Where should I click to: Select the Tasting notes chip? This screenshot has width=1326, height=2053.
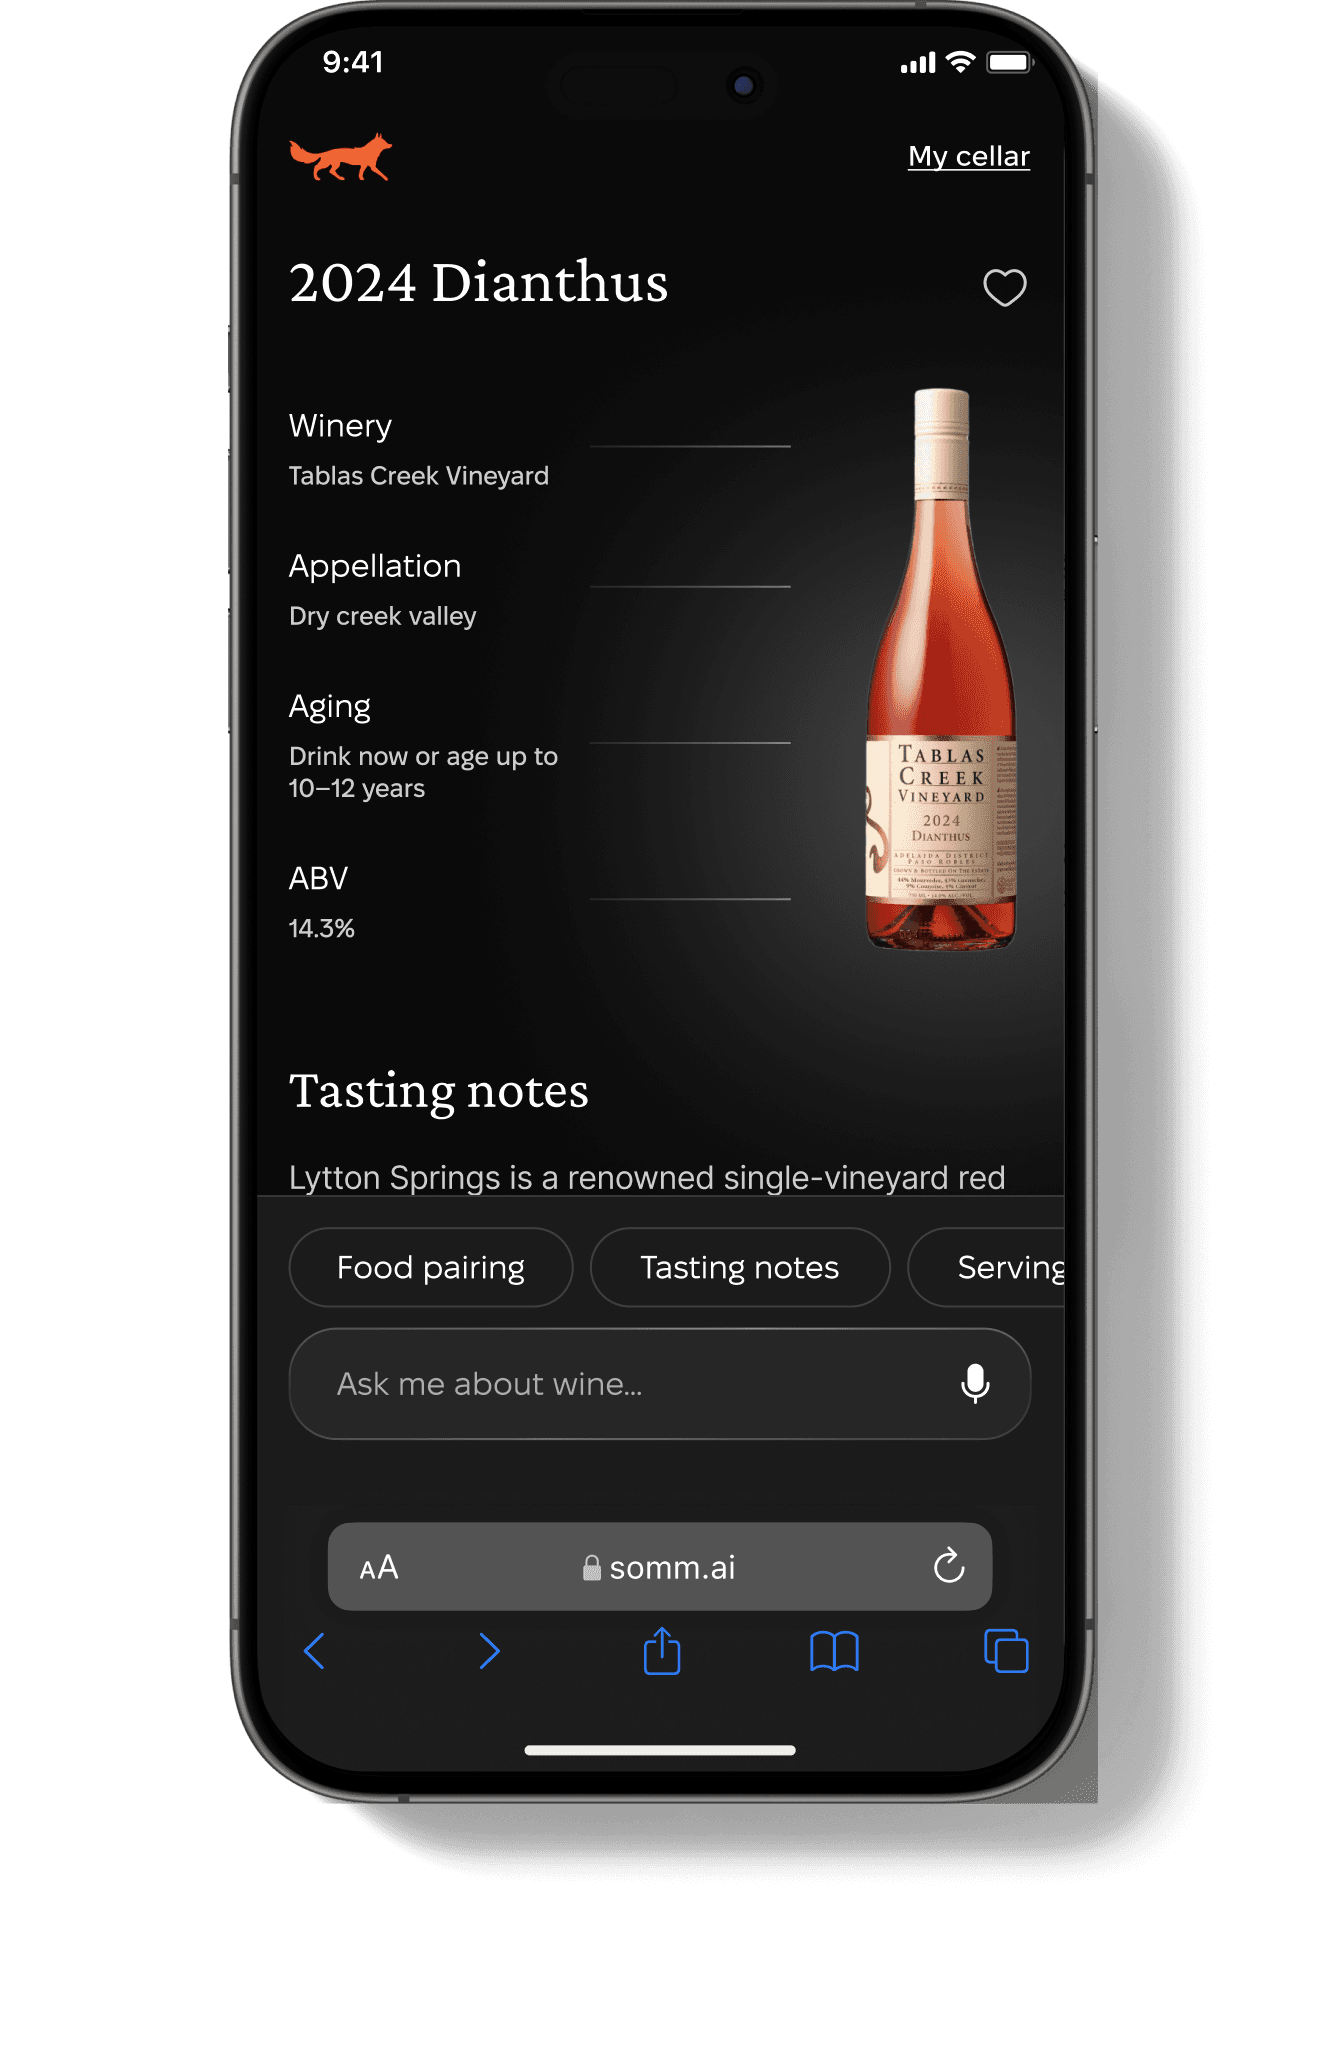740,1267
